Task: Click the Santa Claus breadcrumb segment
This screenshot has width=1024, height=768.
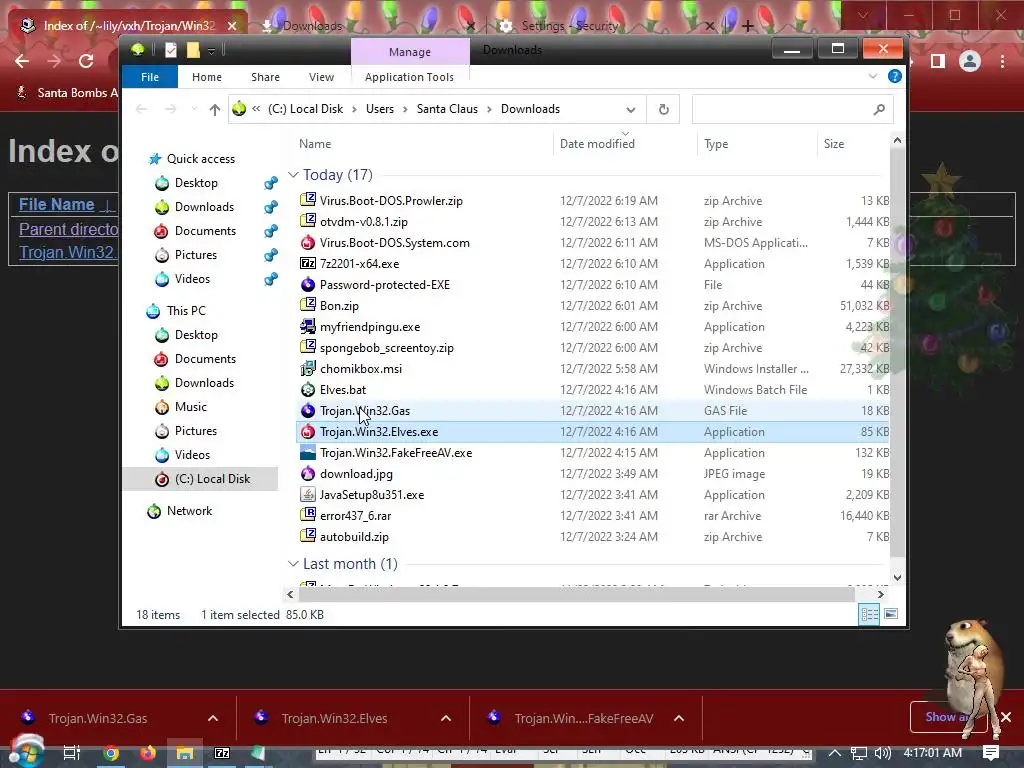Action: 447,109
